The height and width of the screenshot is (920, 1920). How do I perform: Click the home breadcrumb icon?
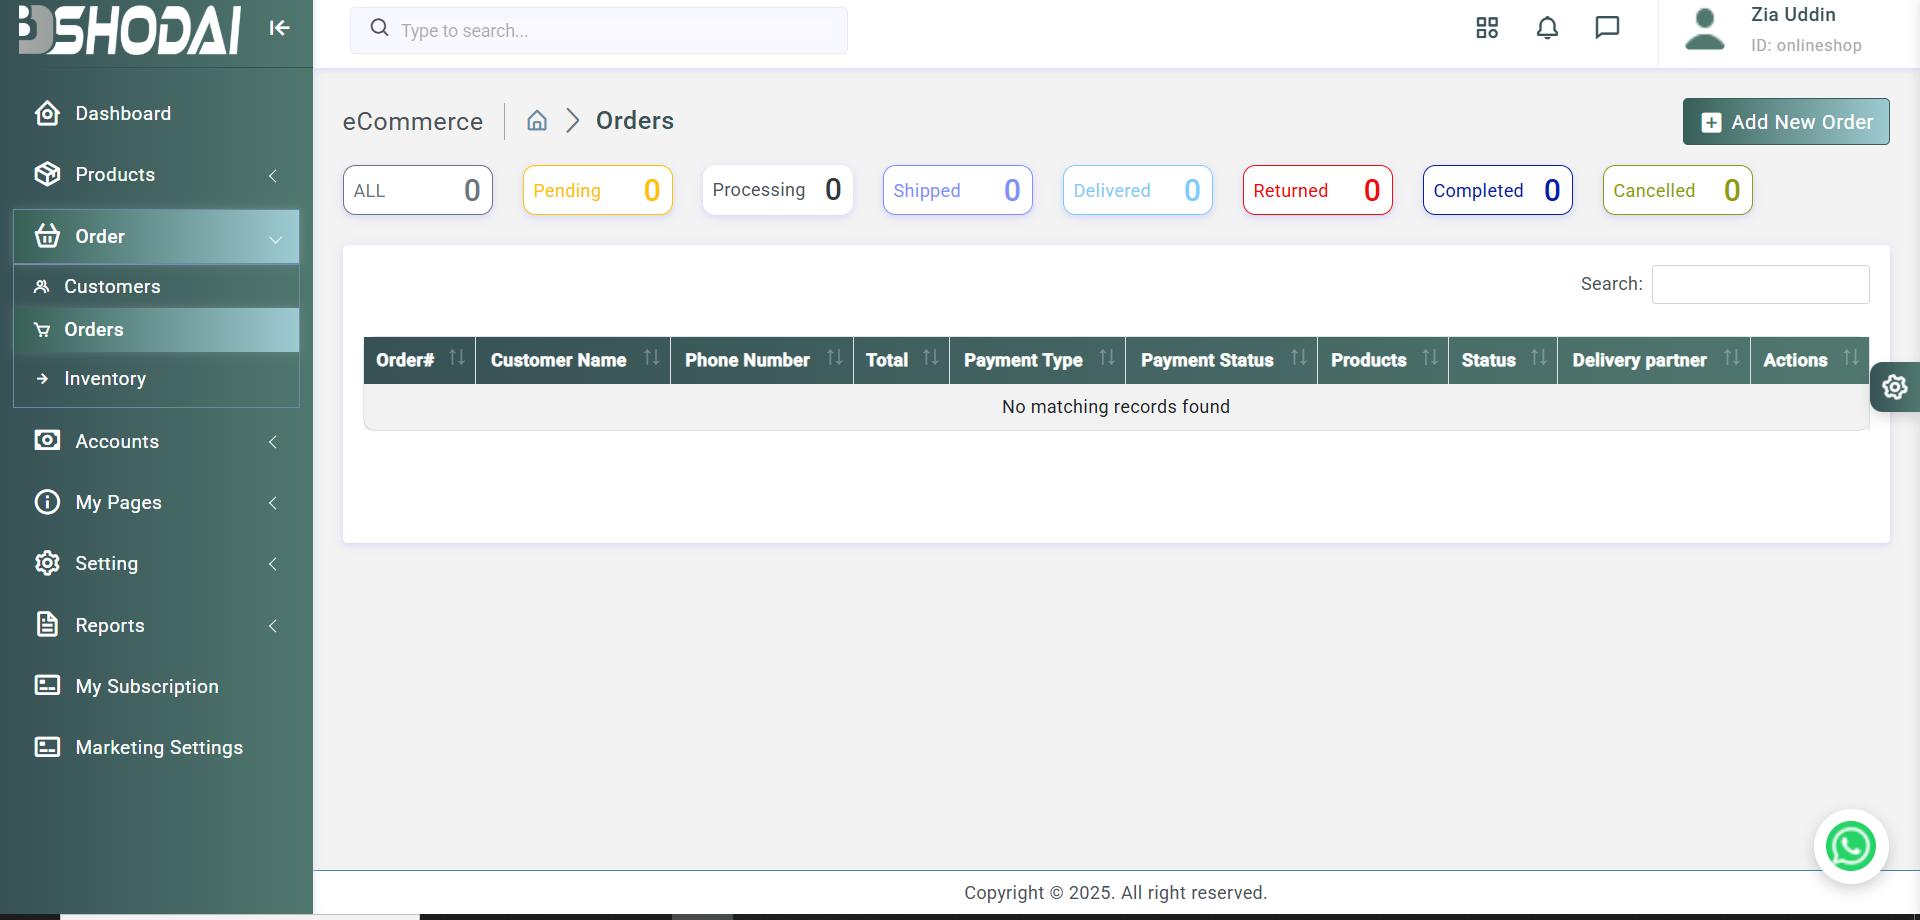coord(537,121)
